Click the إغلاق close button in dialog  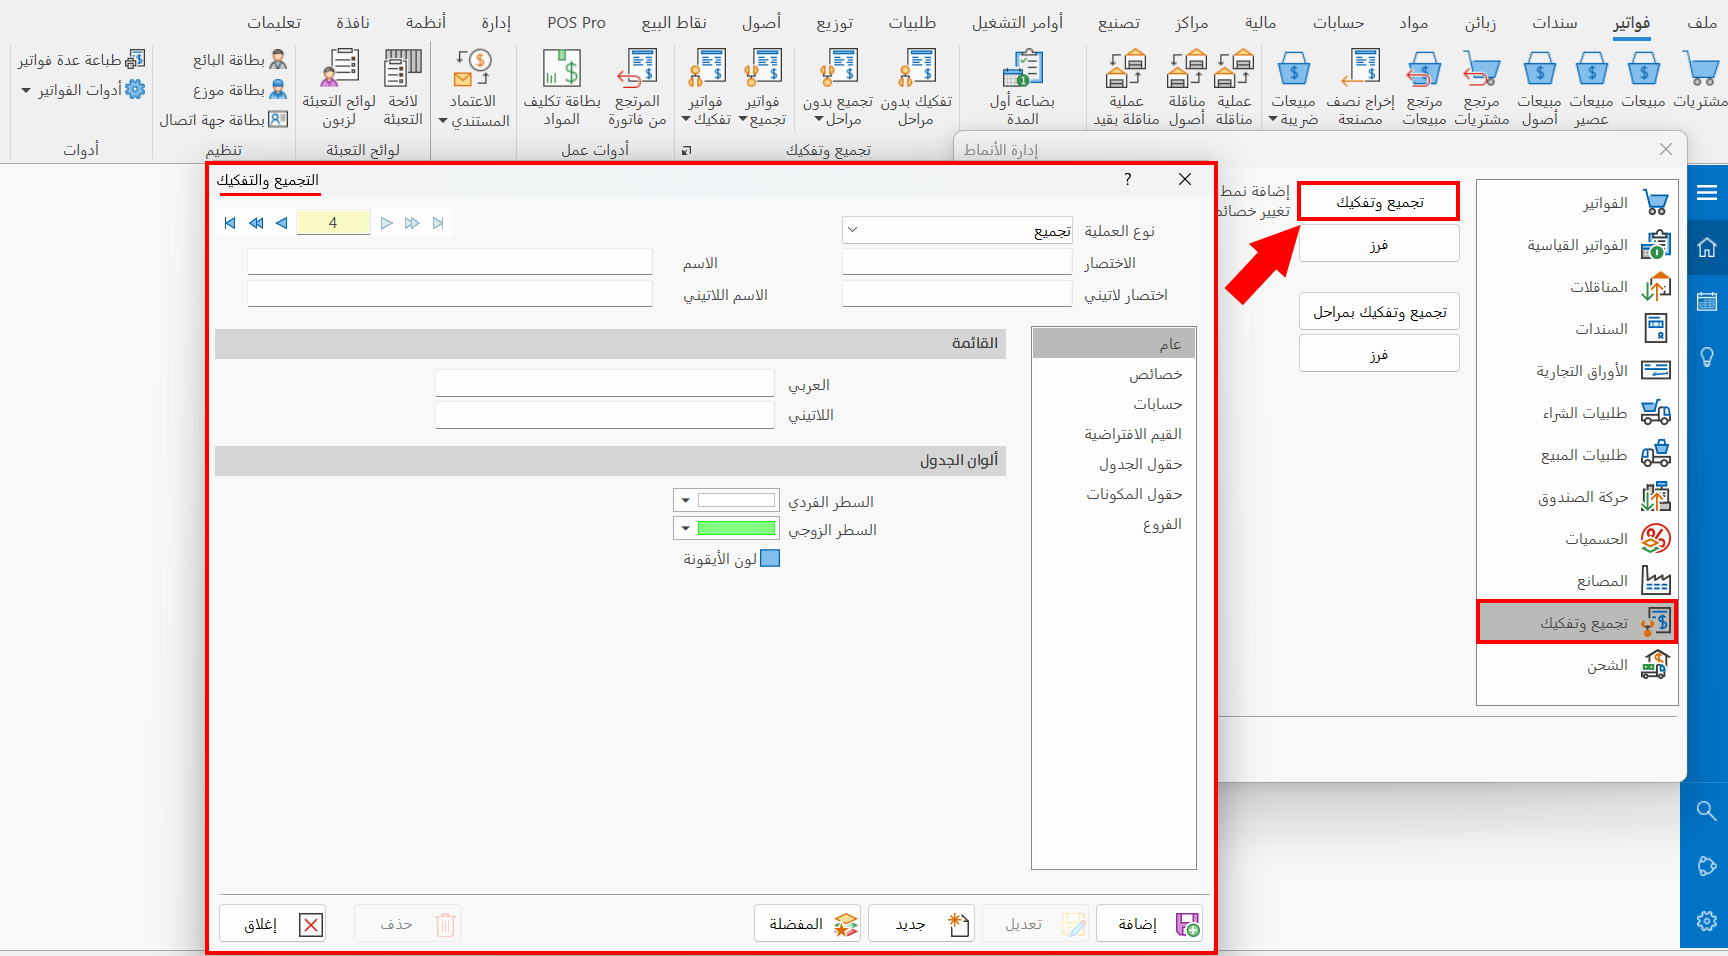tap(272, 924)
